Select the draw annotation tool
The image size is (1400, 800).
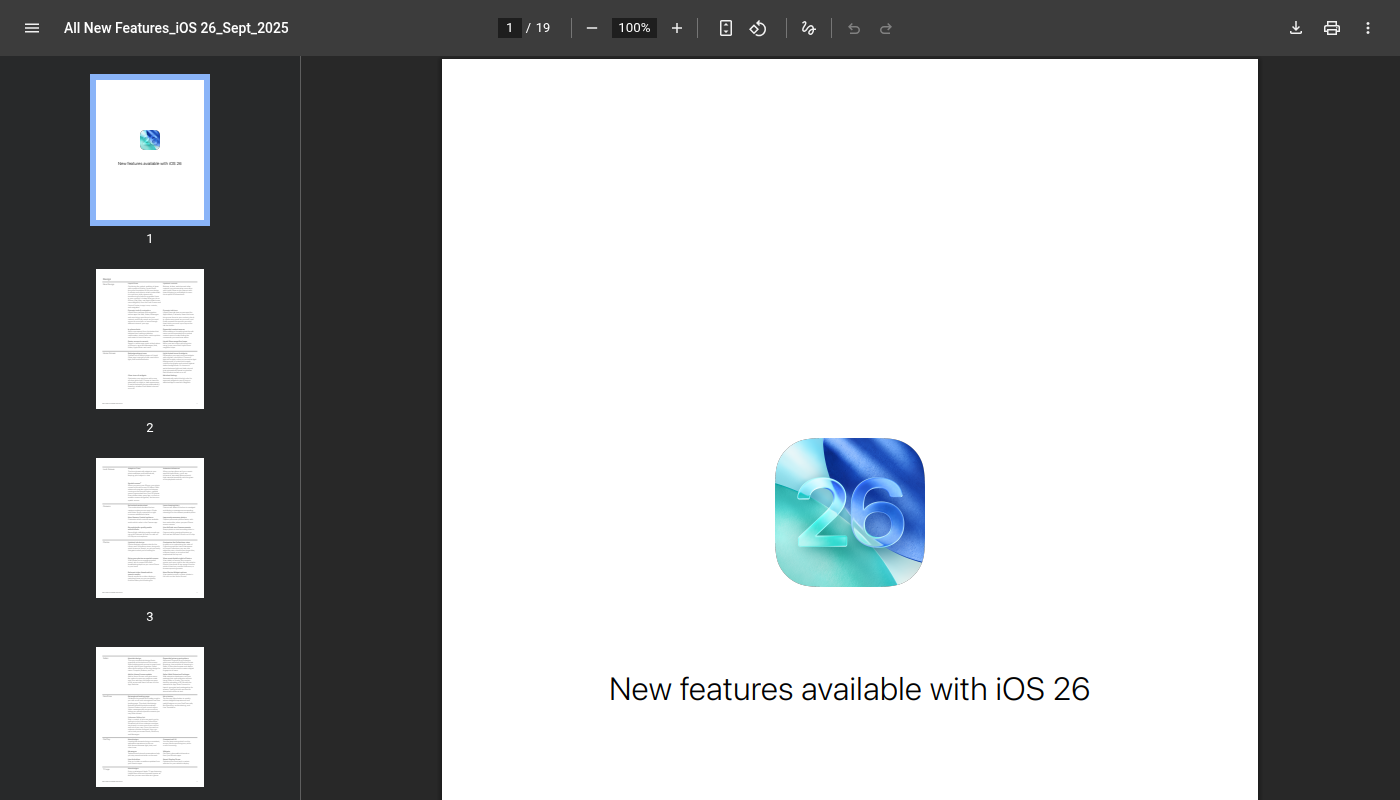point(809,28)
